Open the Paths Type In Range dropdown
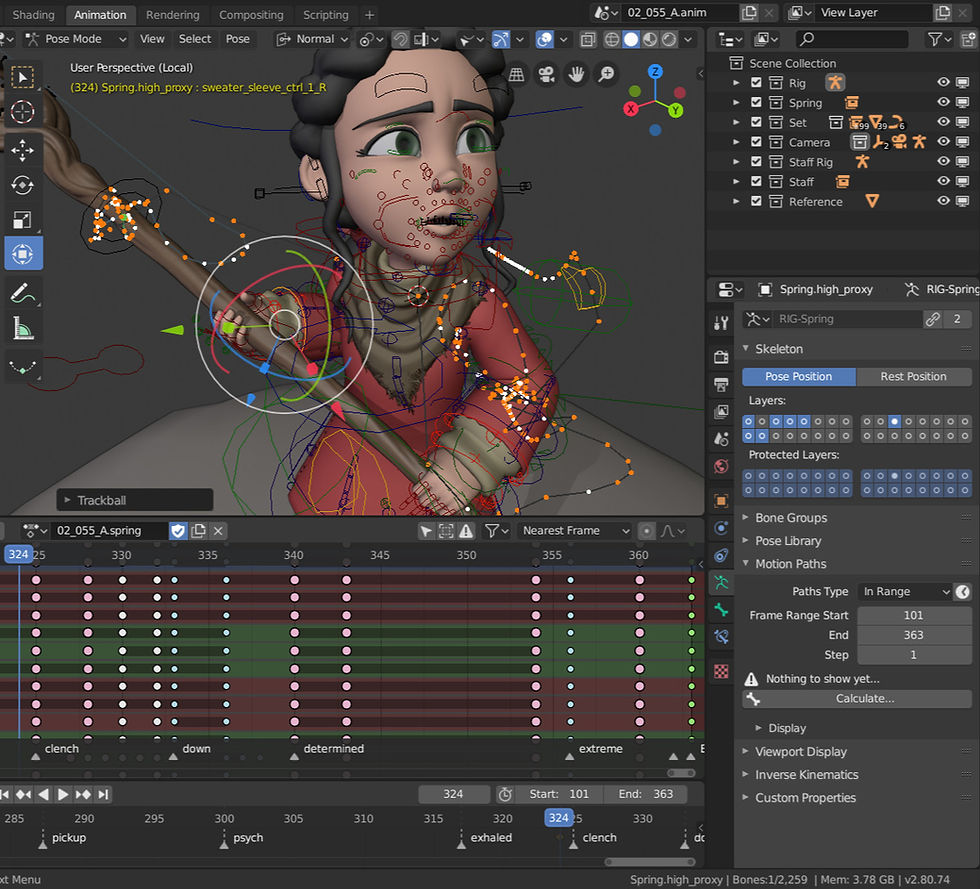The width and height of the screenshot is (980, 889). tap(905, 591)
